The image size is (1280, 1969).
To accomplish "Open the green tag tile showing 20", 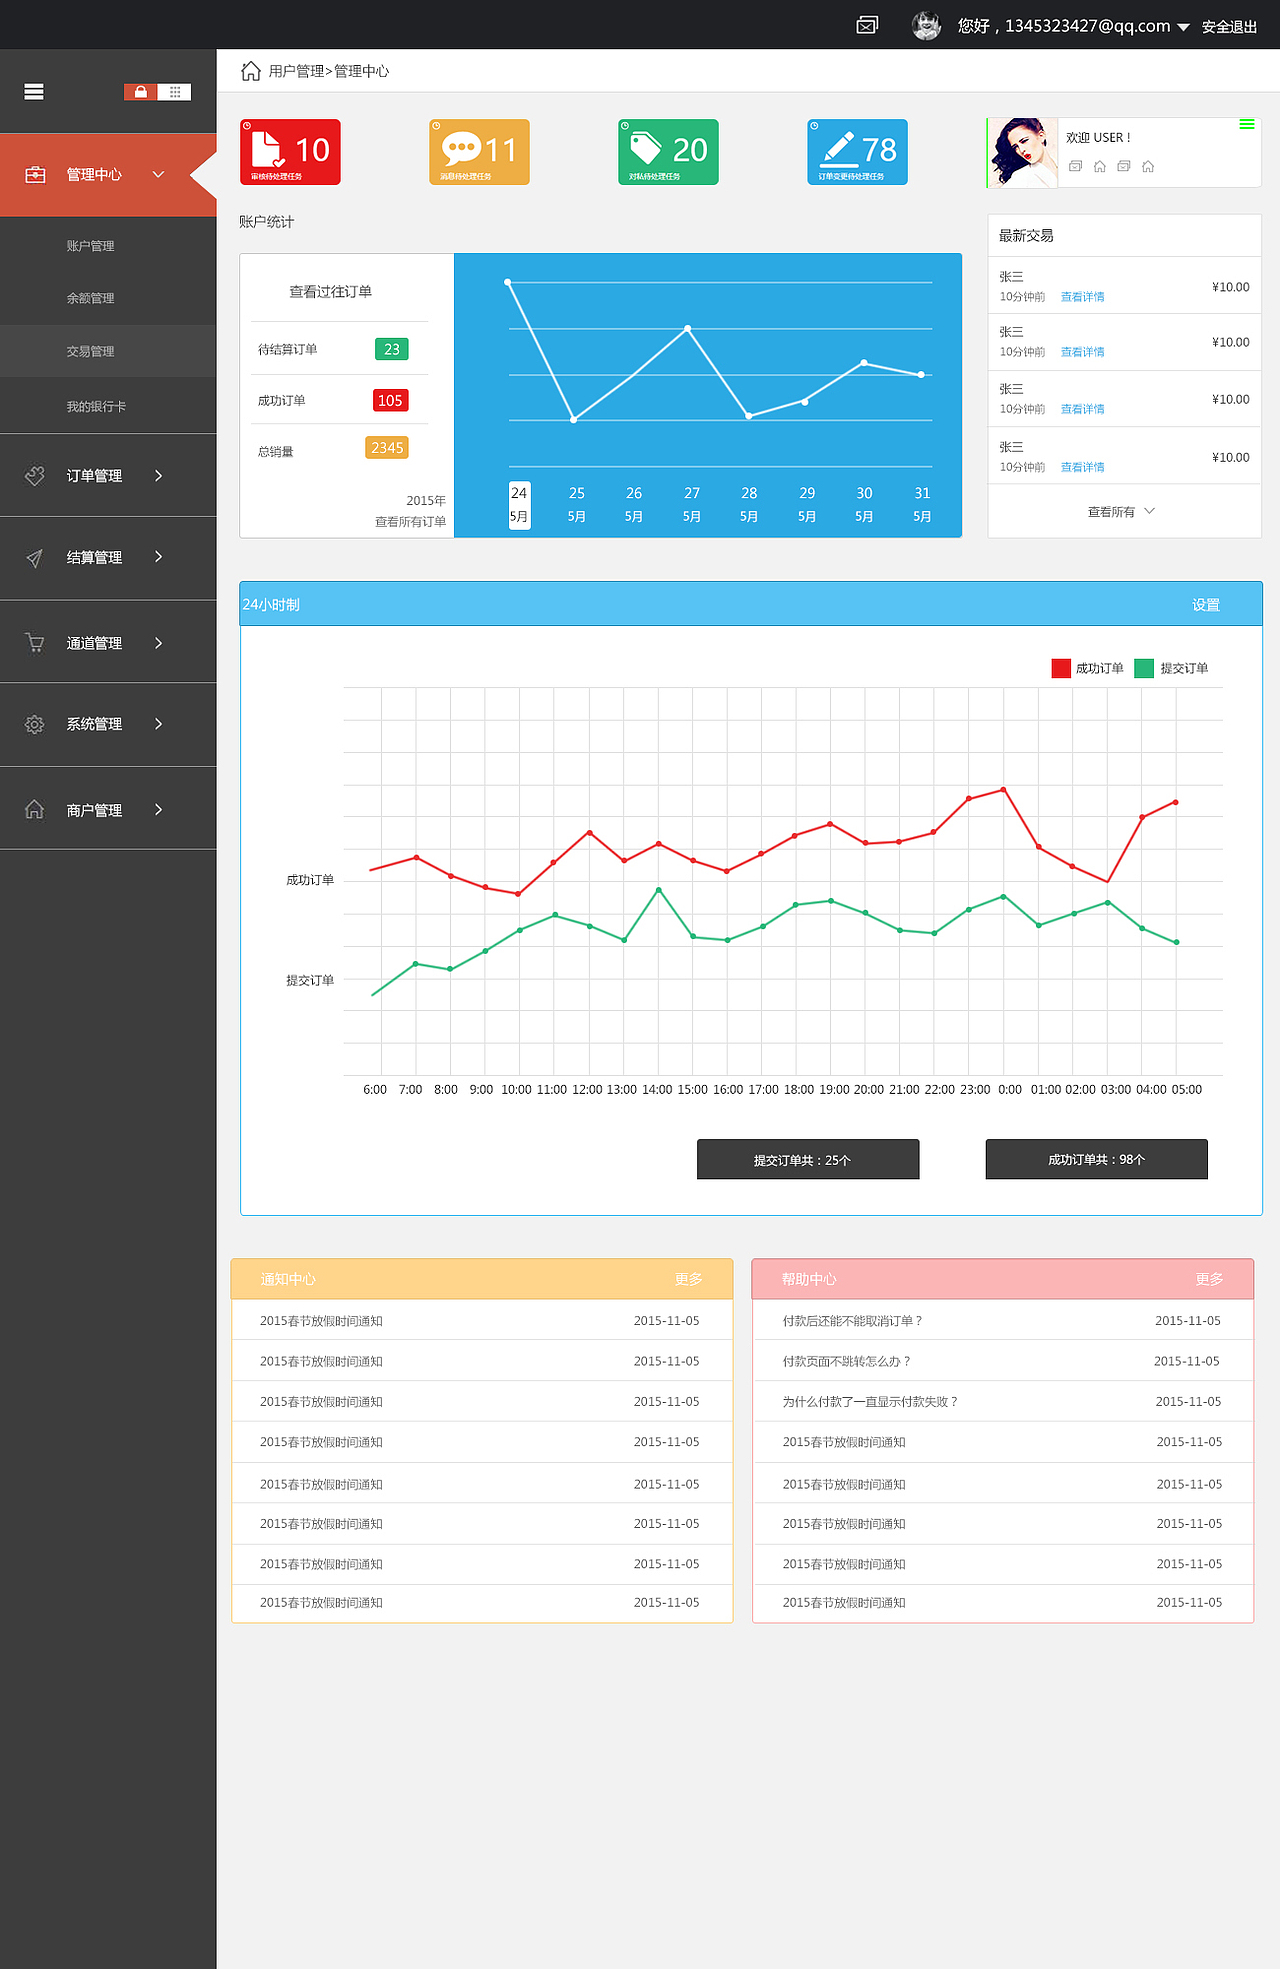I will click(668, 152).
